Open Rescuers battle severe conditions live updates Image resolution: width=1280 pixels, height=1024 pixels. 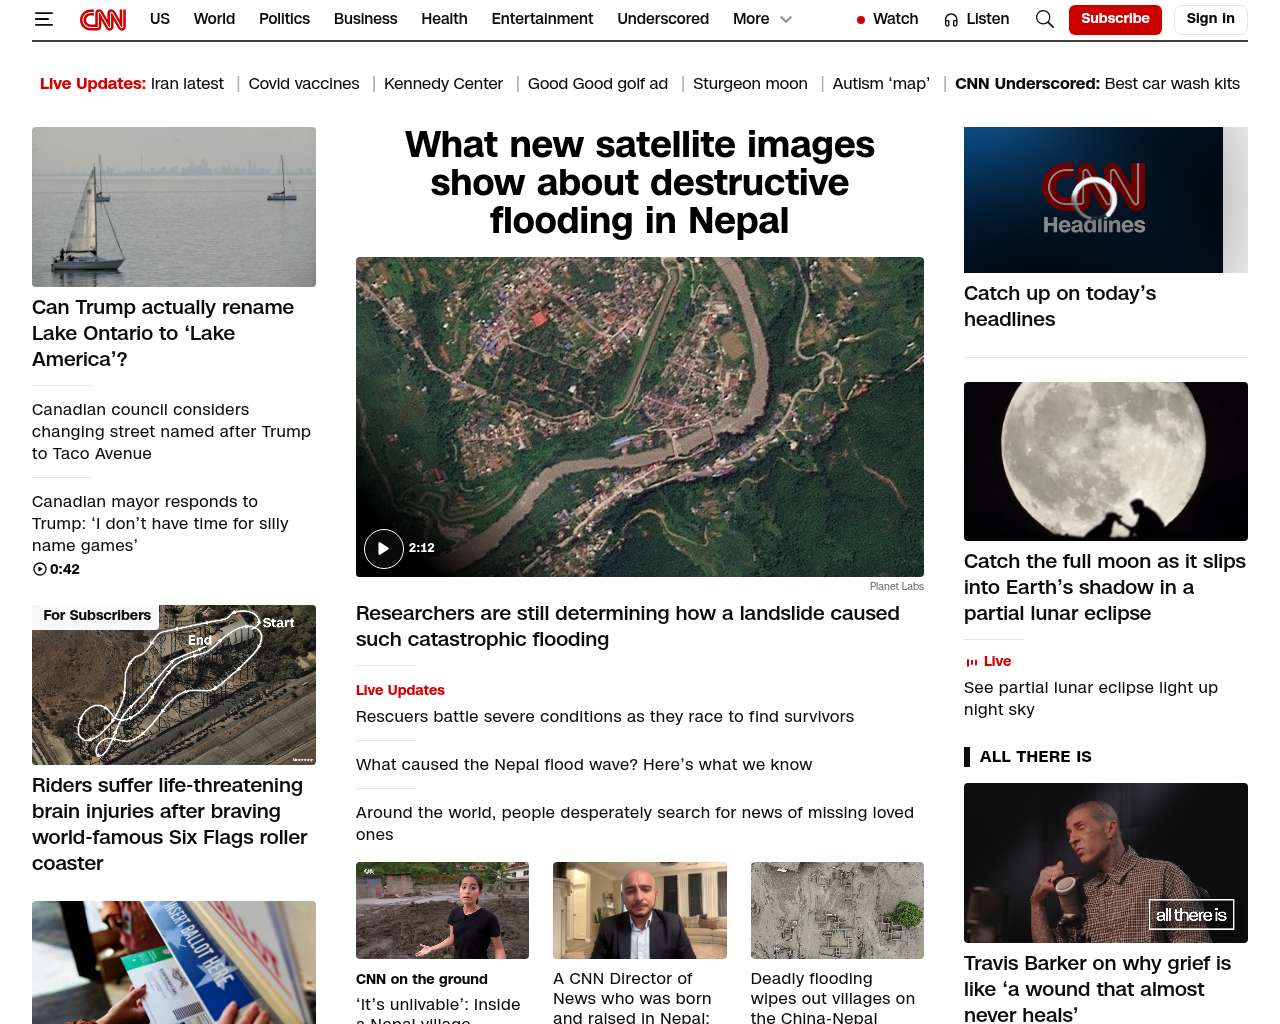point(605,717)
